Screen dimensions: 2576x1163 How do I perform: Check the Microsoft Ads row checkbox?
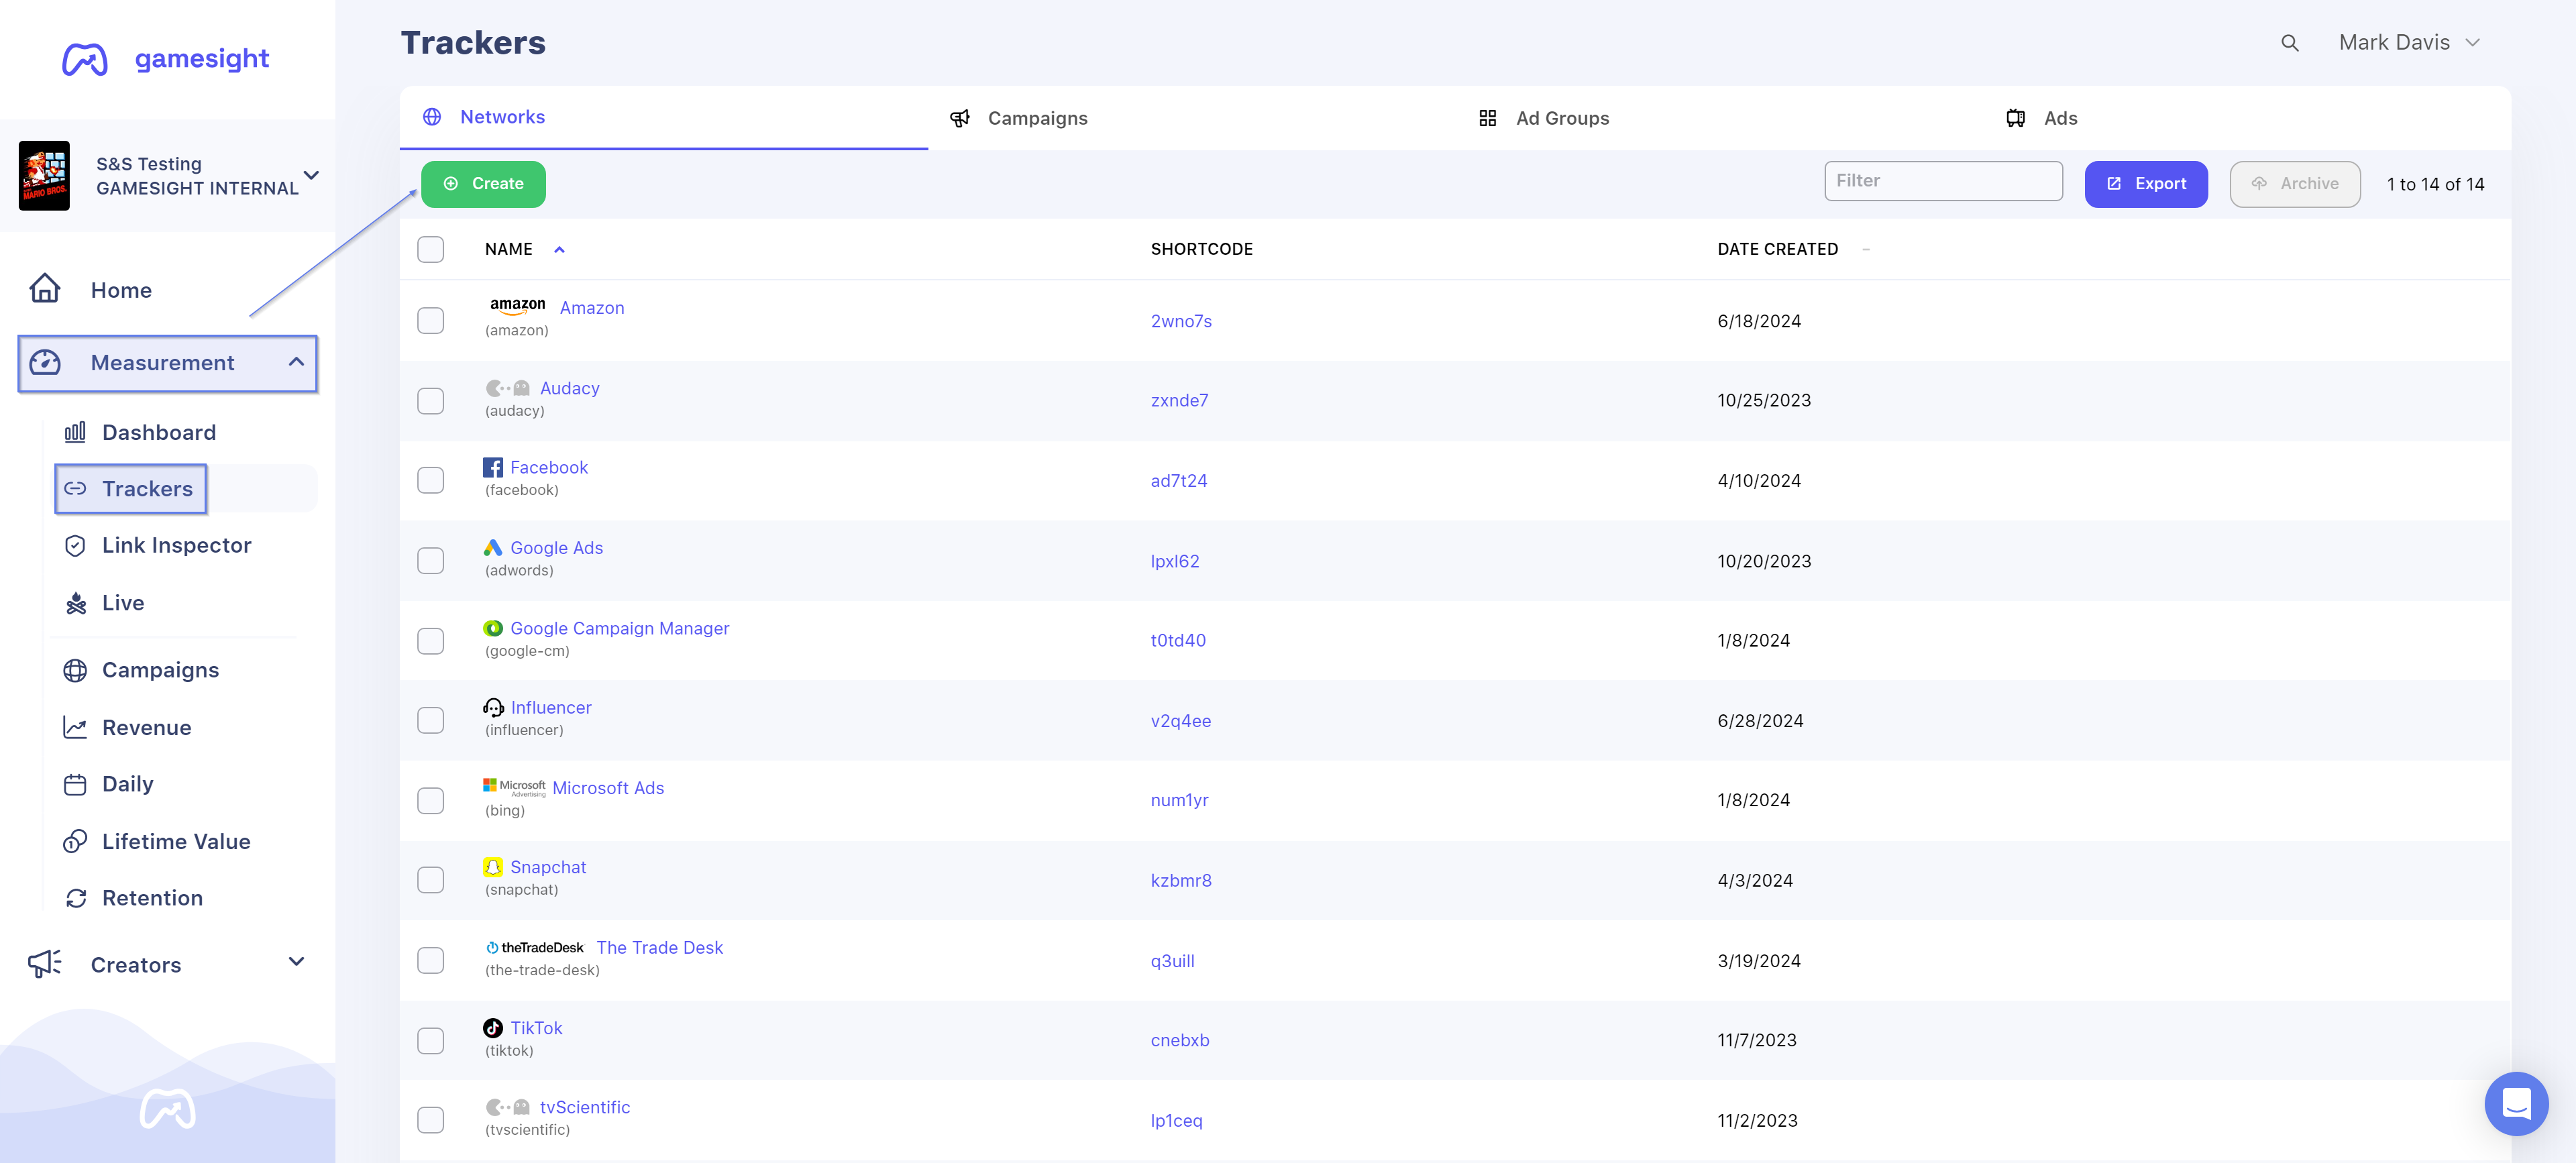click(430, 800)
